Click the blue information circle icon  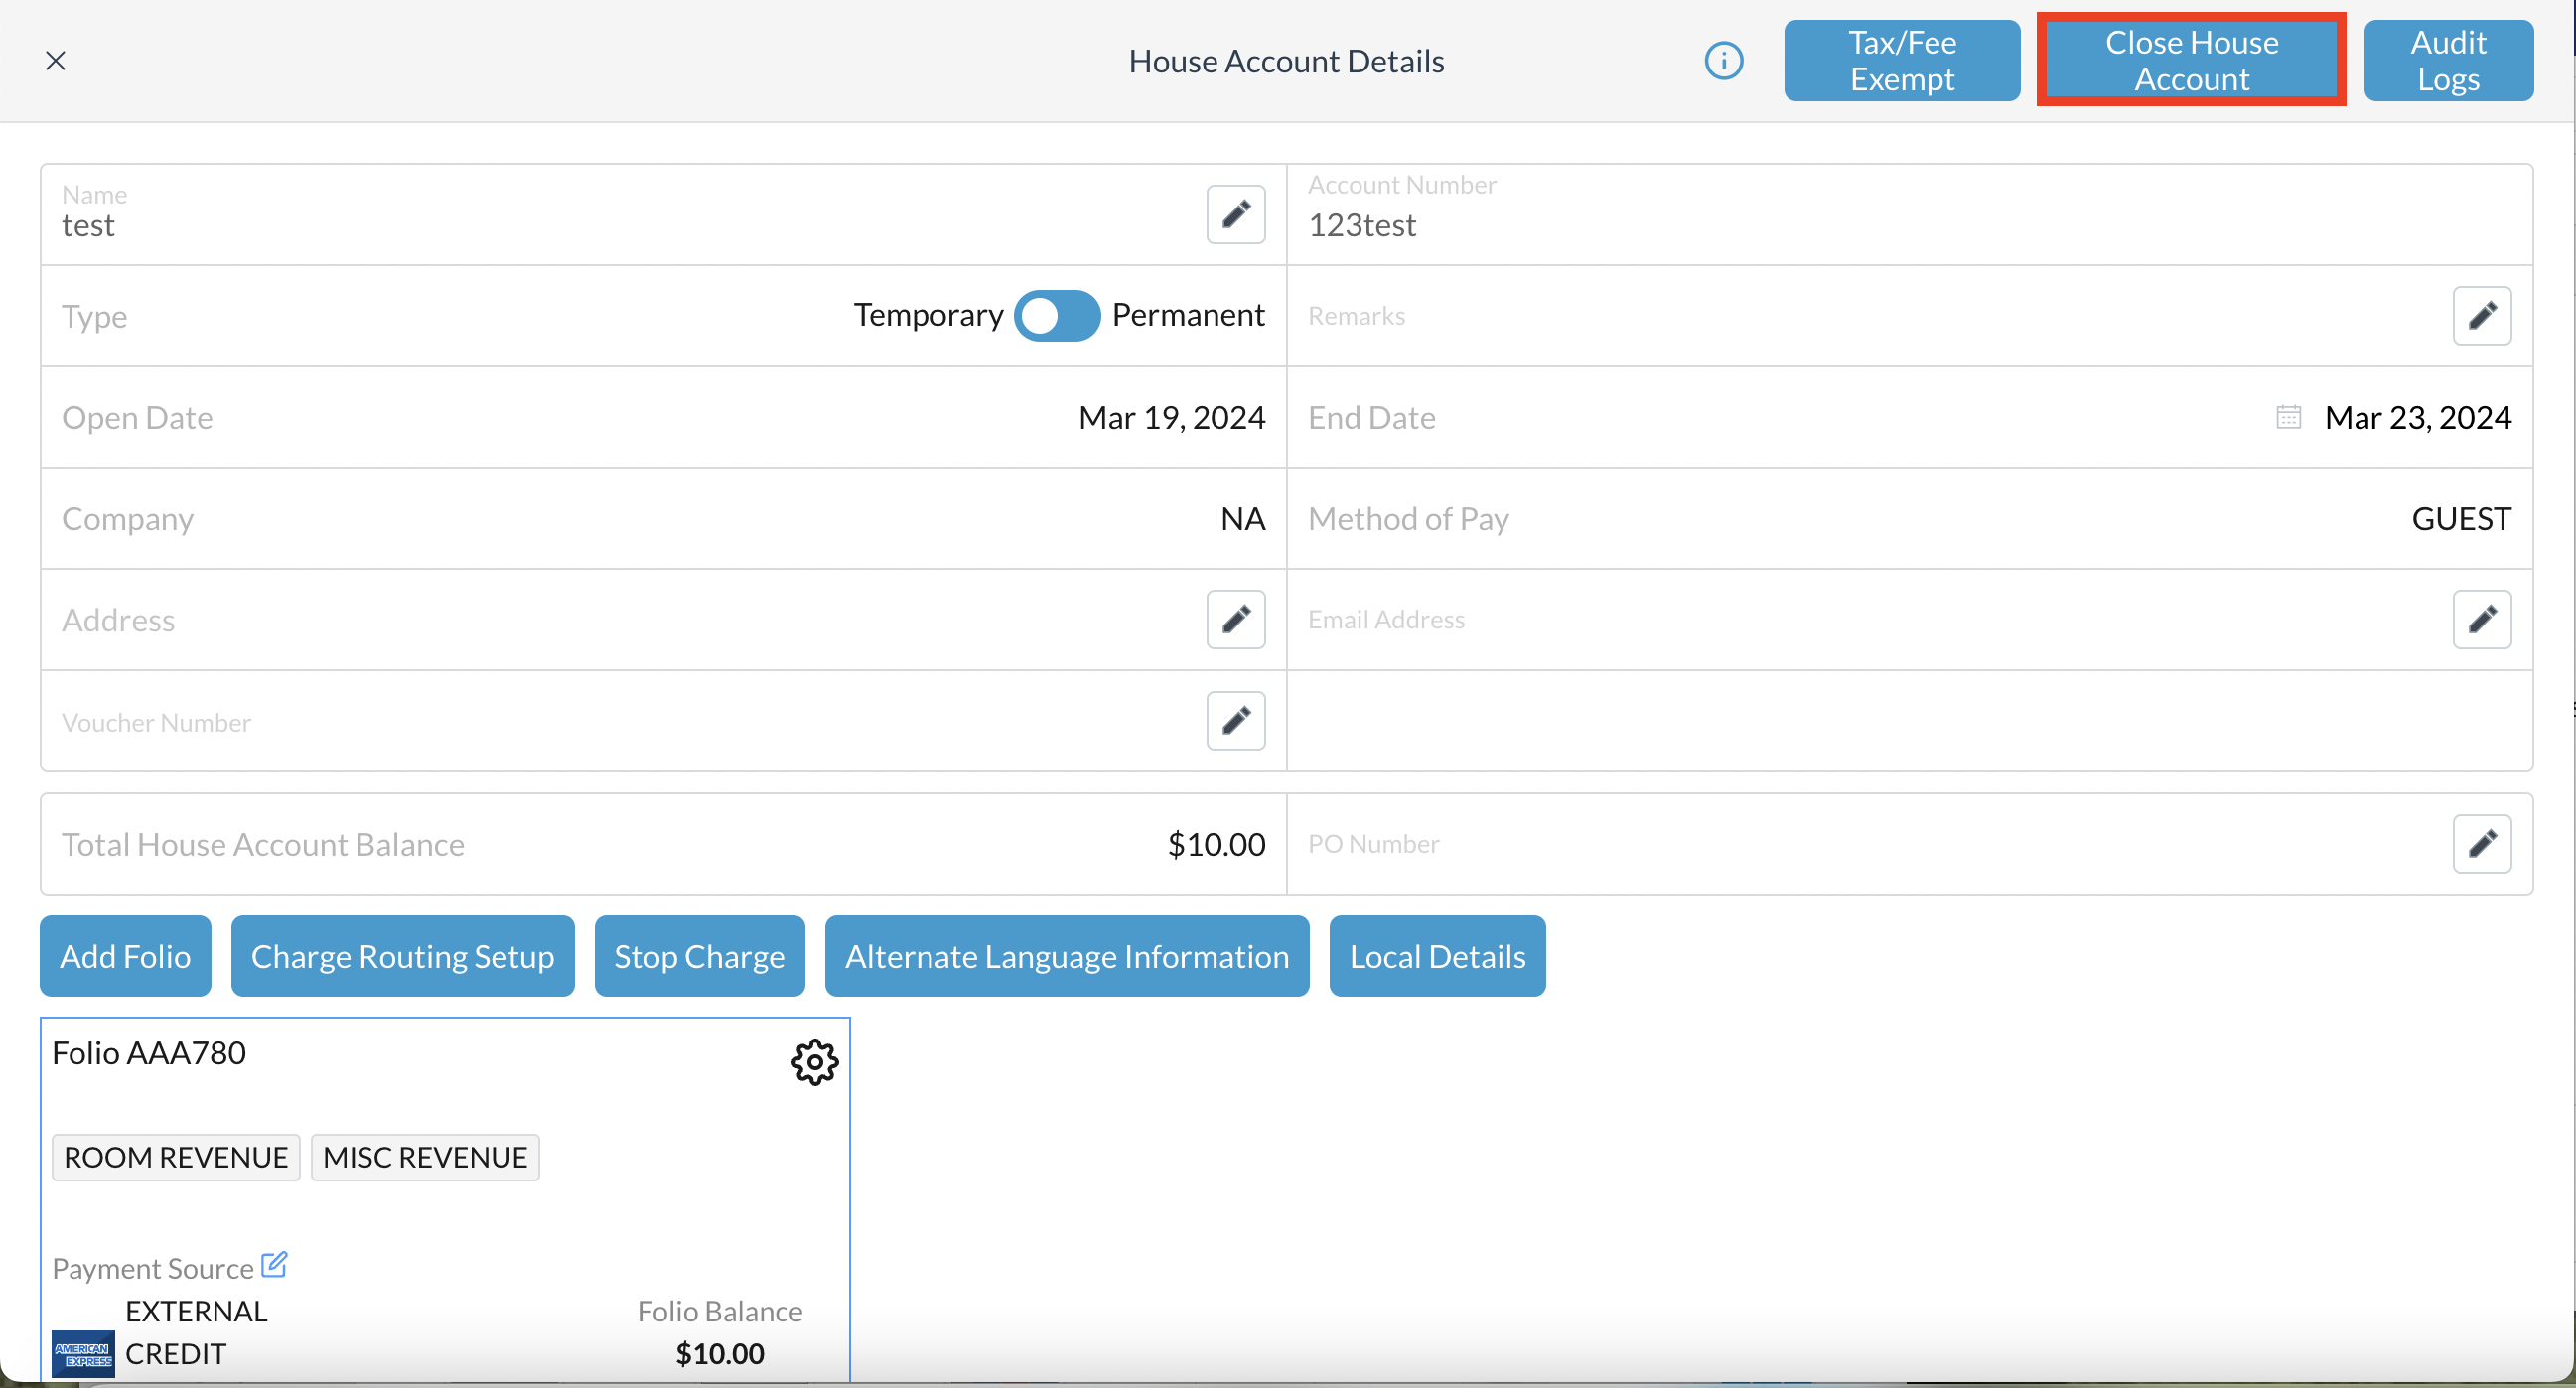pos(1723,61)
